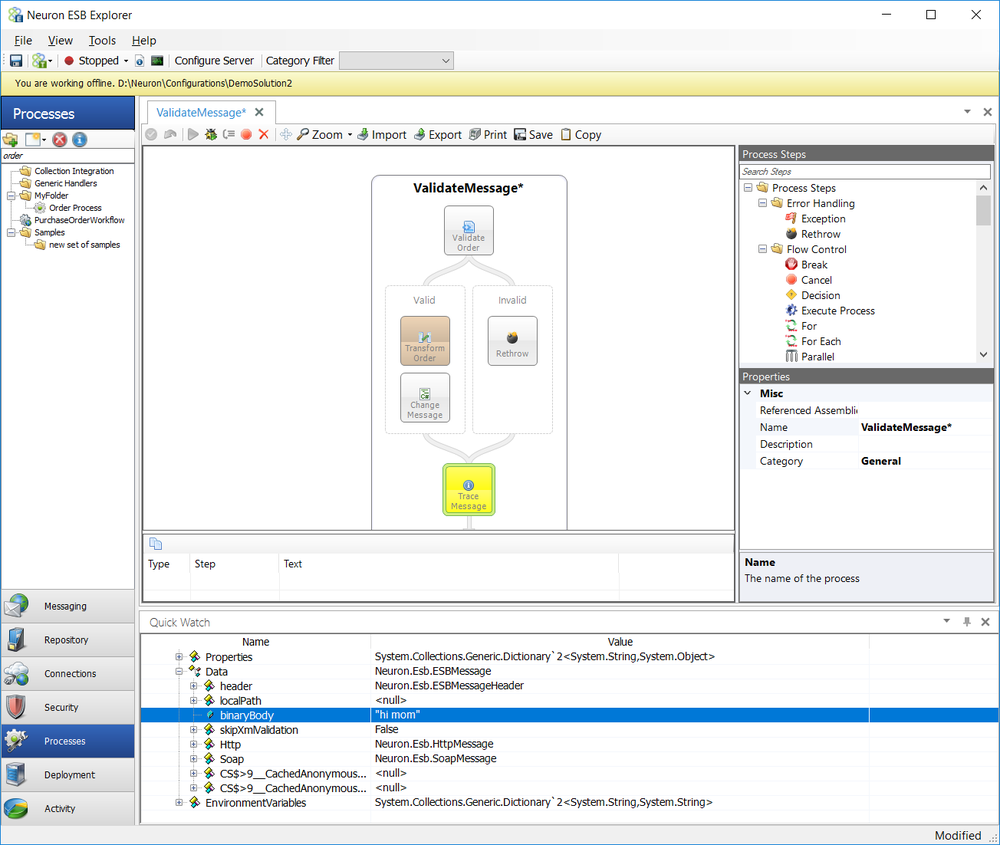1000x845 pixels.
Task: Collapse the MyFolder tree node
Action: click(x=11, y=196)
